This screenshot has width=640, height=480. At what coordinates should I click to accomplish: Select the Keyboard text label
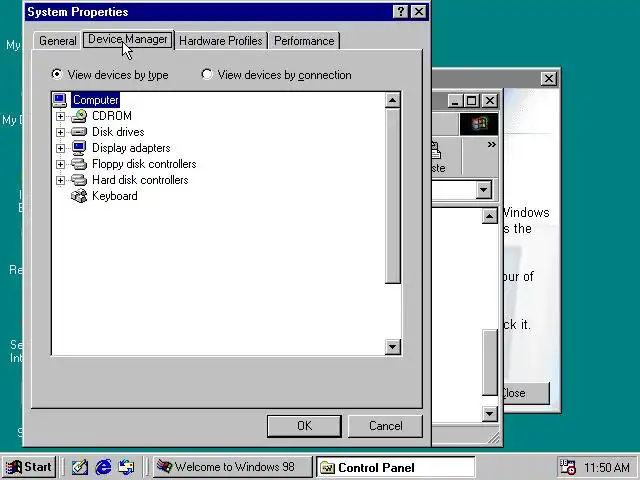click(x=115, y=196)
